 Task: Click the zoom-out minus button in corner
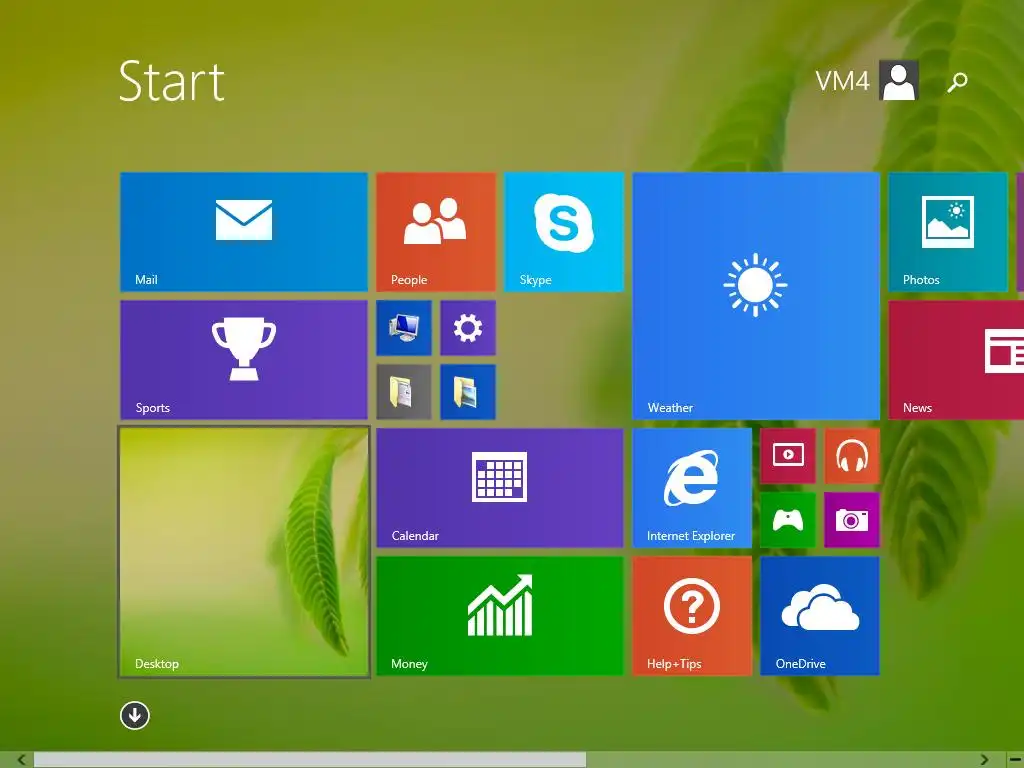pos(1016,760)
